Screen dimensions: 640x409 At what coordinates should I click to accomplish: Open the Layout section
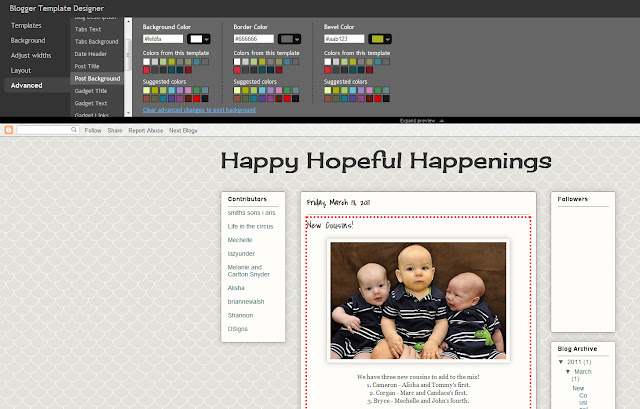tap(21, 70)
